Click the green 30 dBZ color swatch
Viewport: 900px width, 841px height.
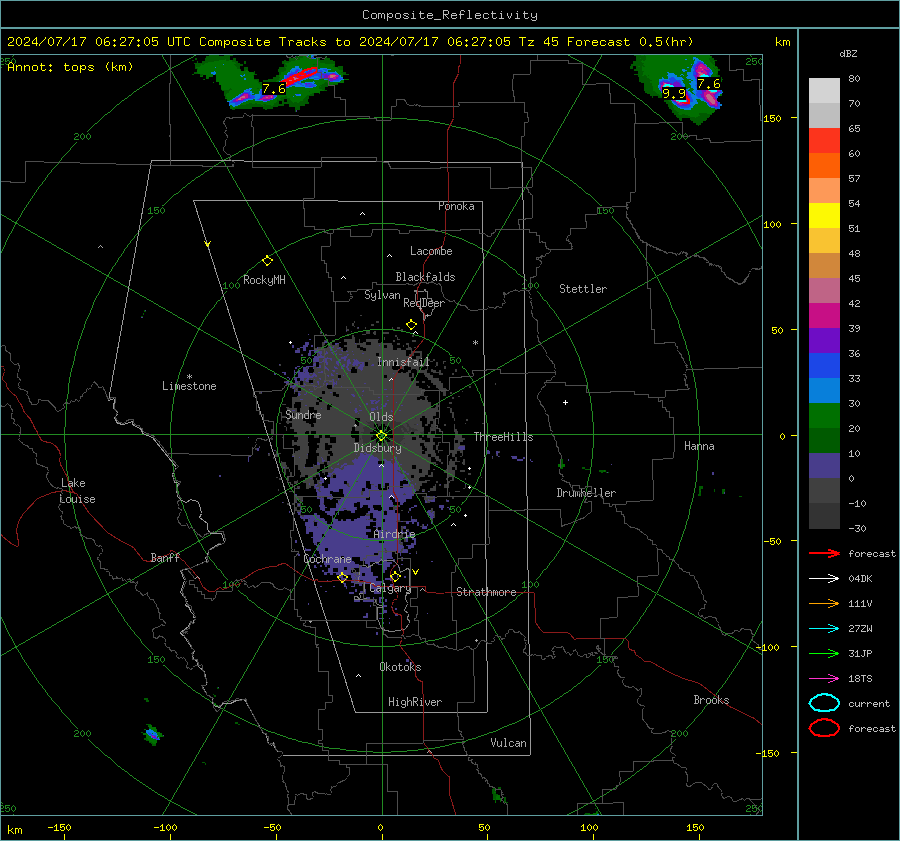[824, 415]
